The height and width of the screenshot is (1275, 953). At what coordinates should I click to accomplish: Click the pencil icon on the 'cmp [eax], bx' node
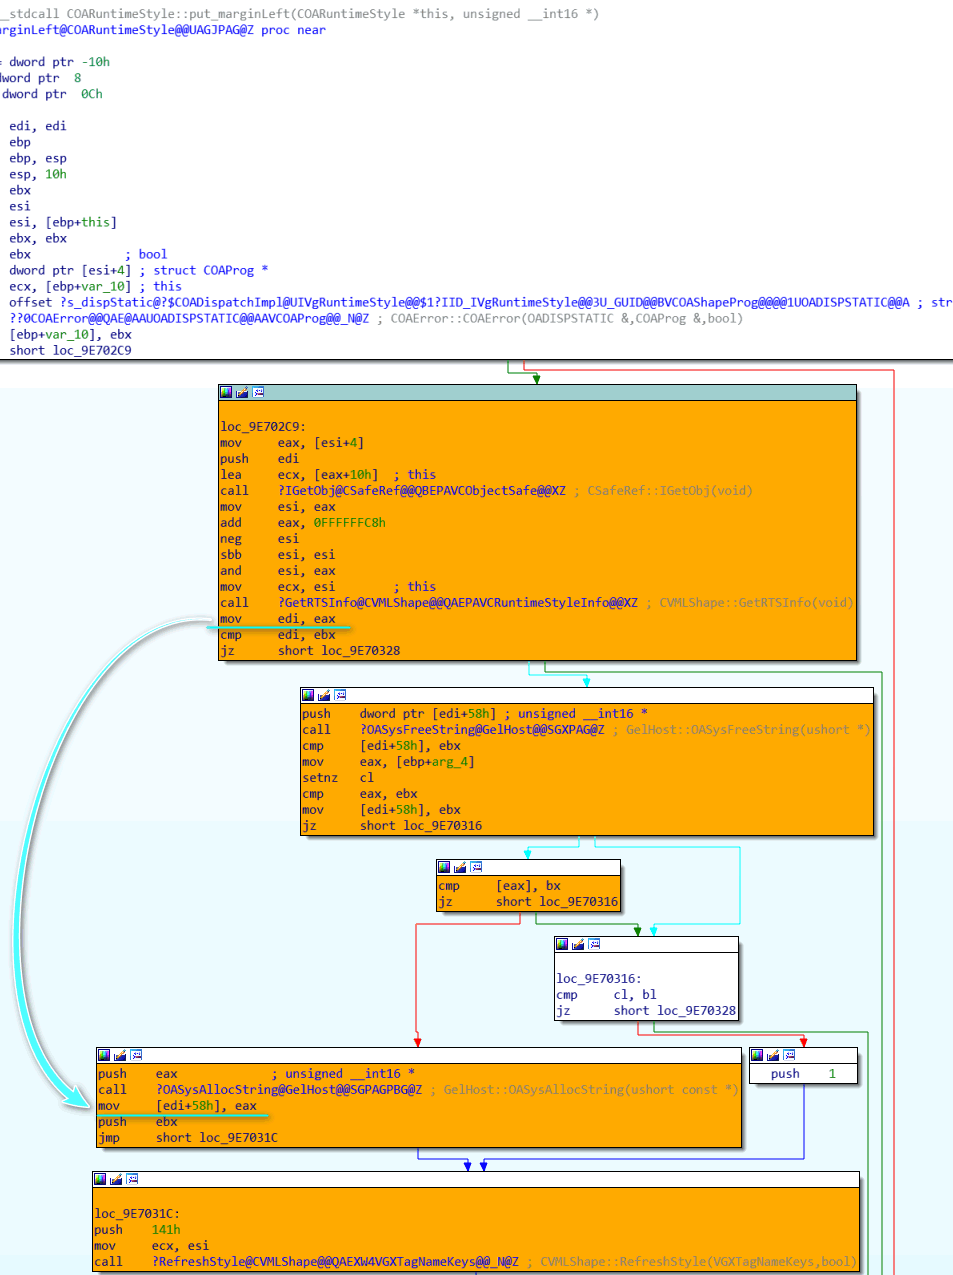(460, 867)
